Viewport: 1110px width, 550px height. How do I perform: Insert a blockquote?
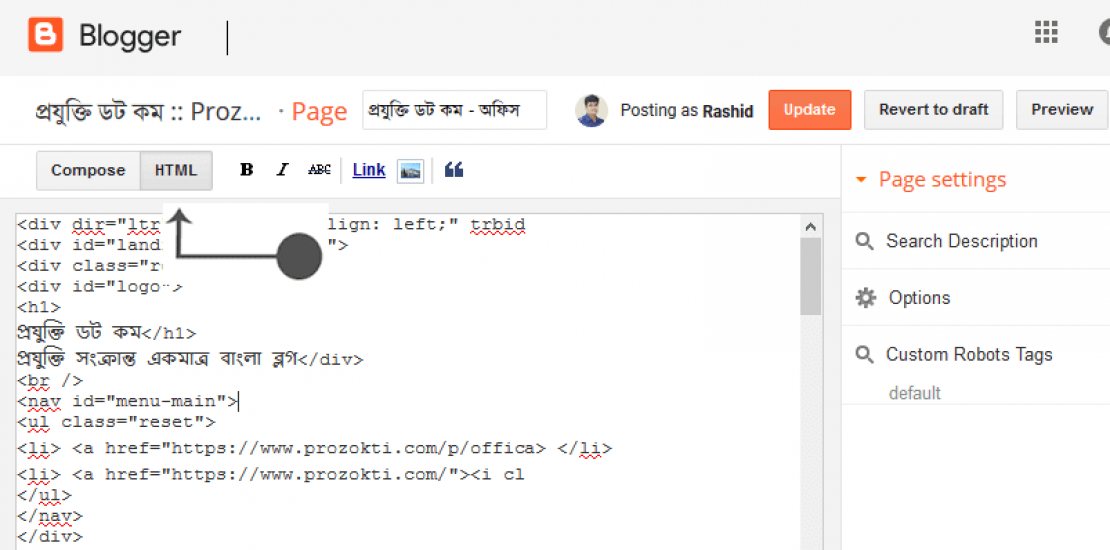click(454, 170)
